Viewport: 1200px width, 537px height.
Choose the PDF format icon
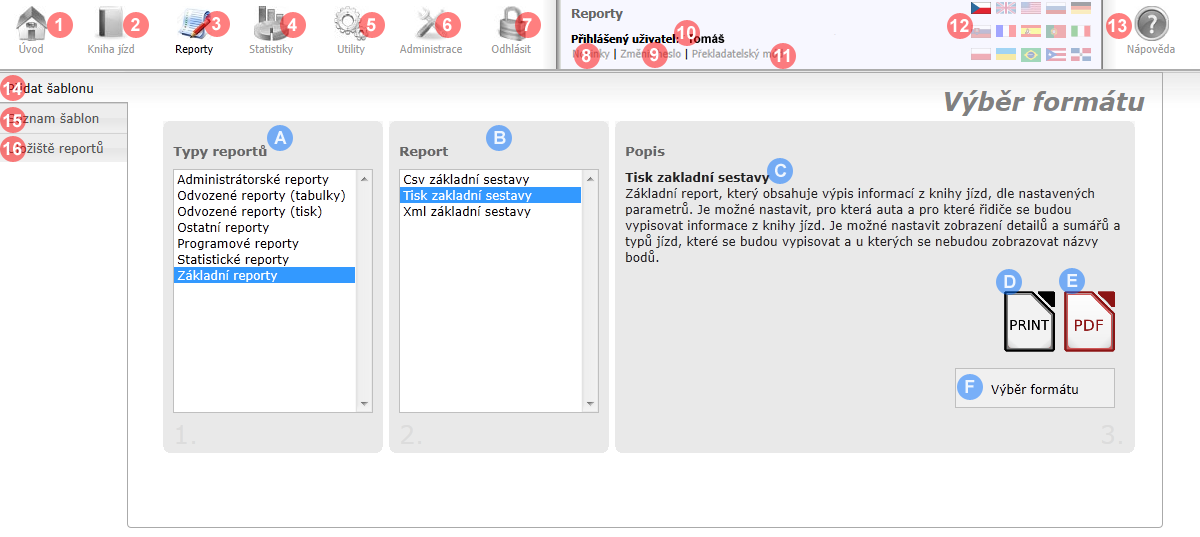coord(1089,322)
